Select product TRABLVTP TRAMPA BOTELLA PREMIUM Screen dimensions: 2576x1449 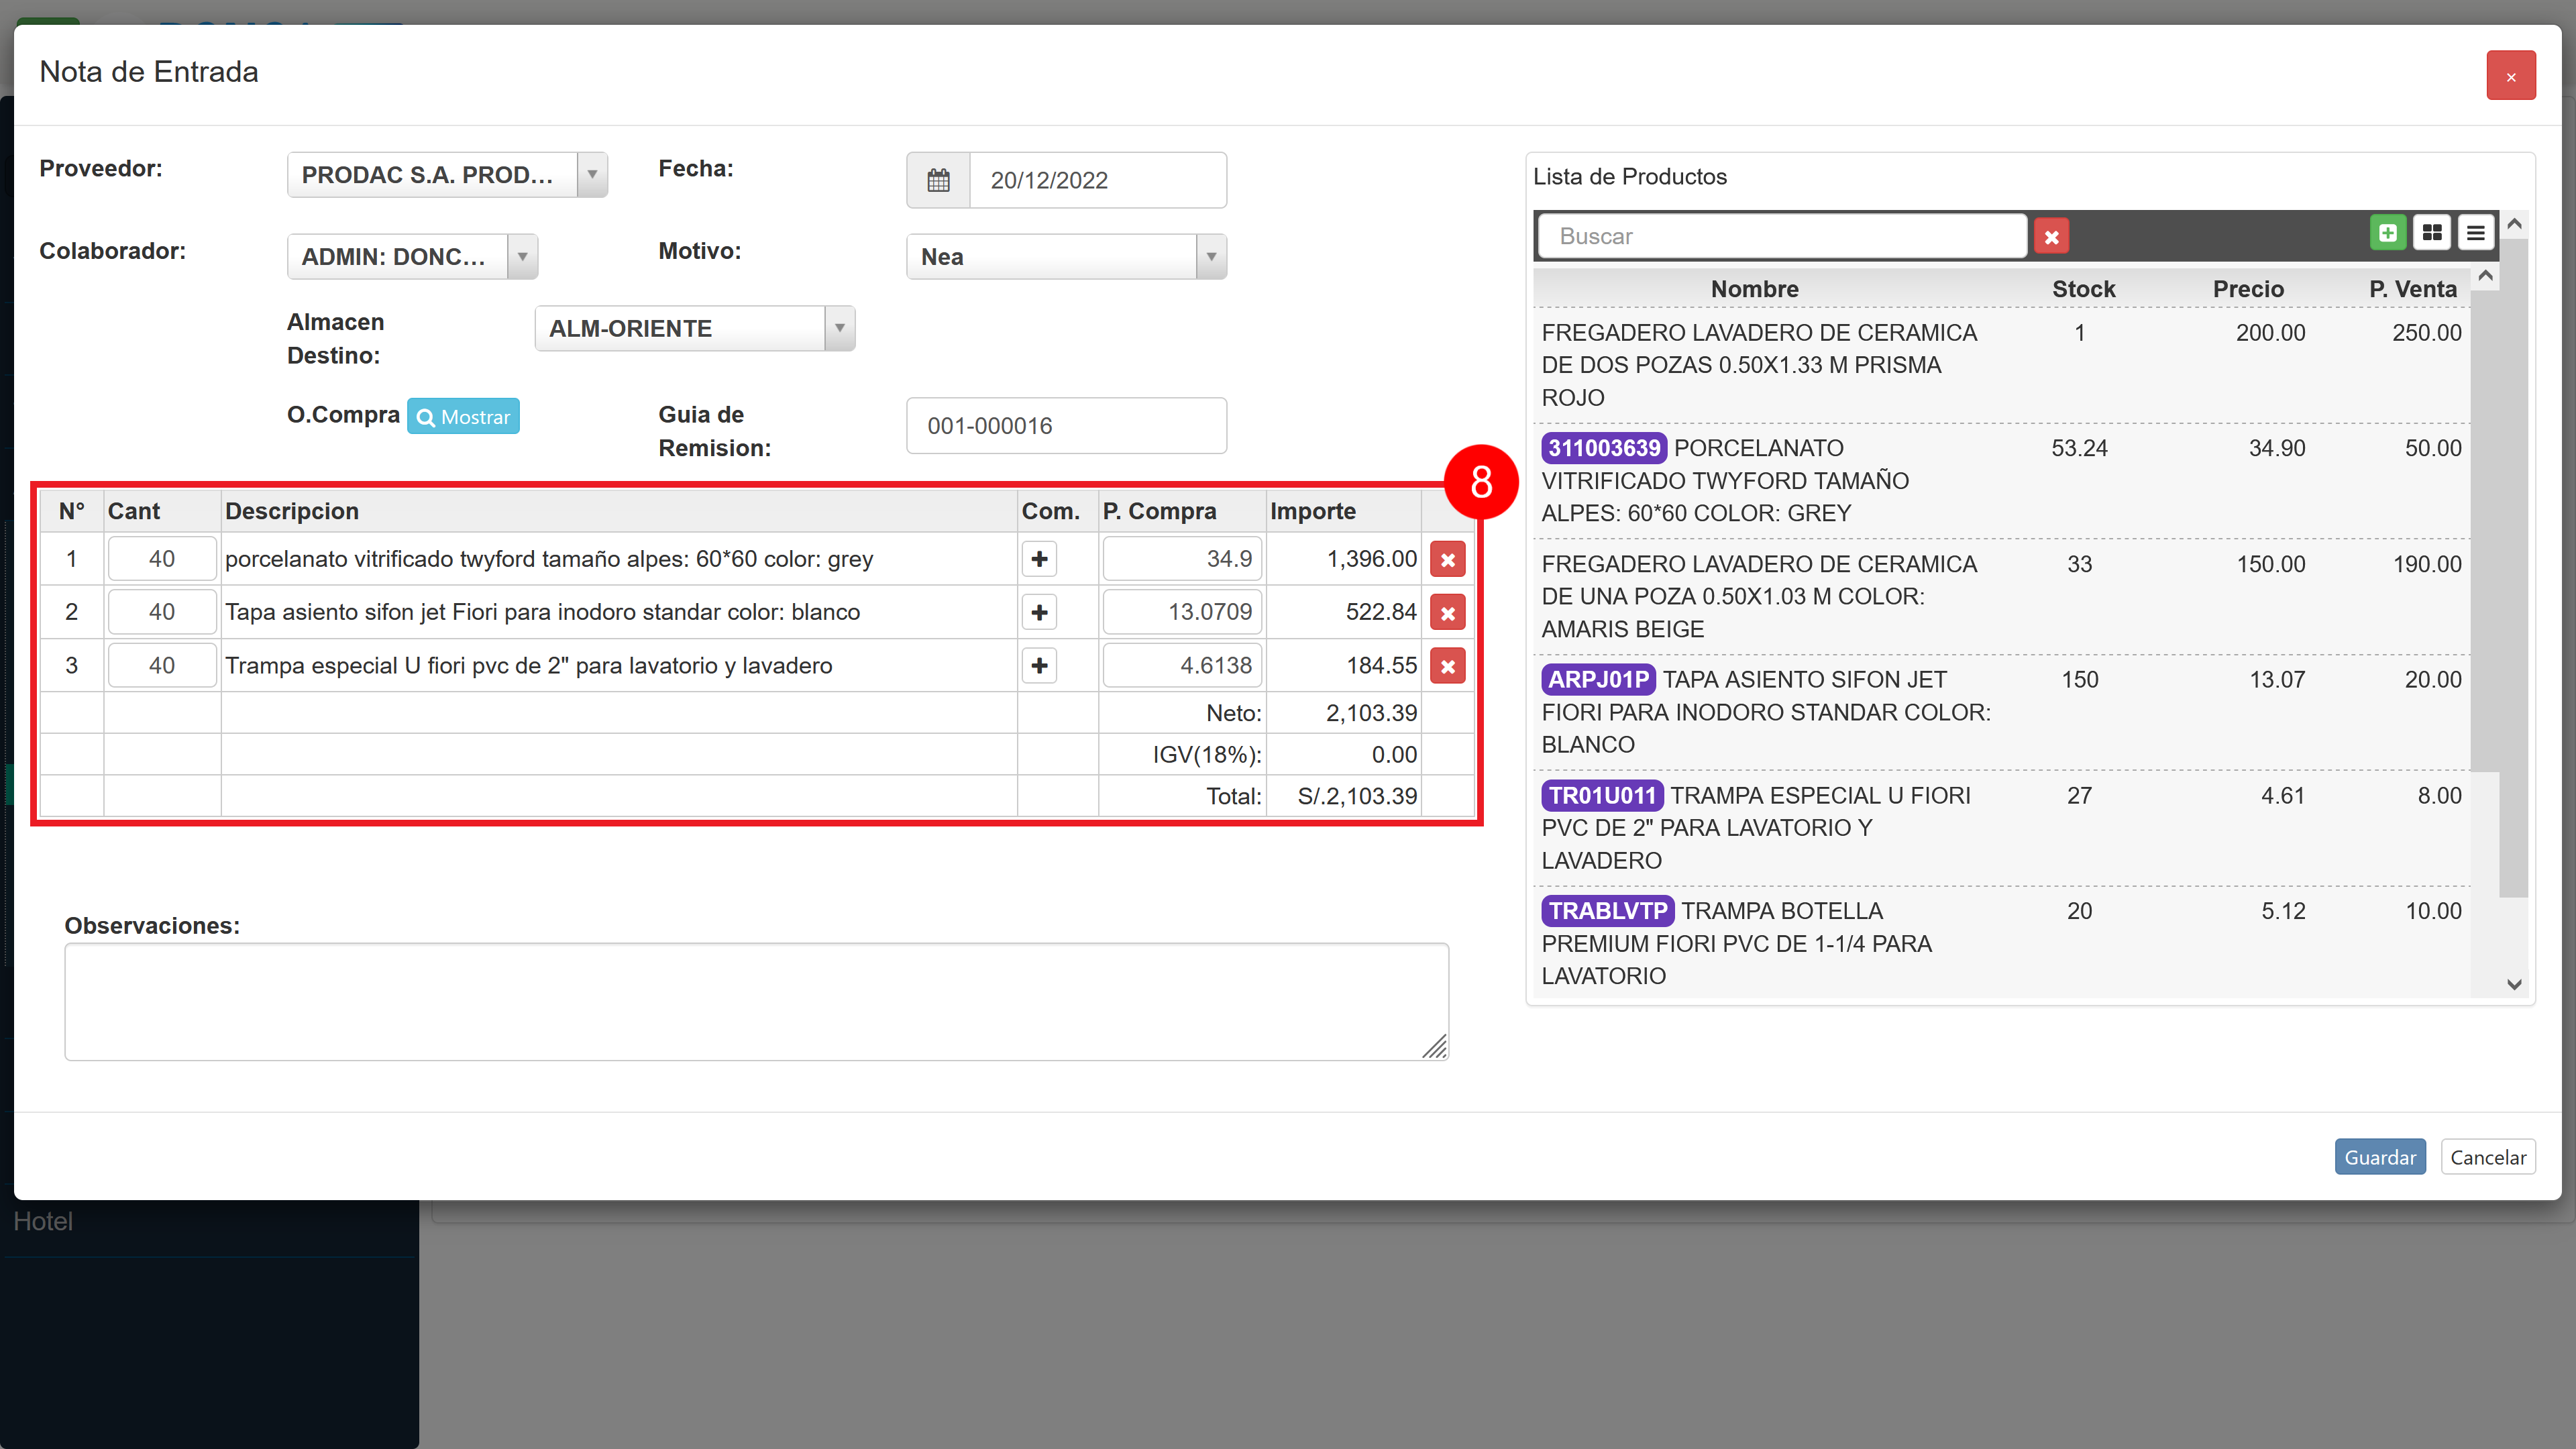(x=2001, y=943)
